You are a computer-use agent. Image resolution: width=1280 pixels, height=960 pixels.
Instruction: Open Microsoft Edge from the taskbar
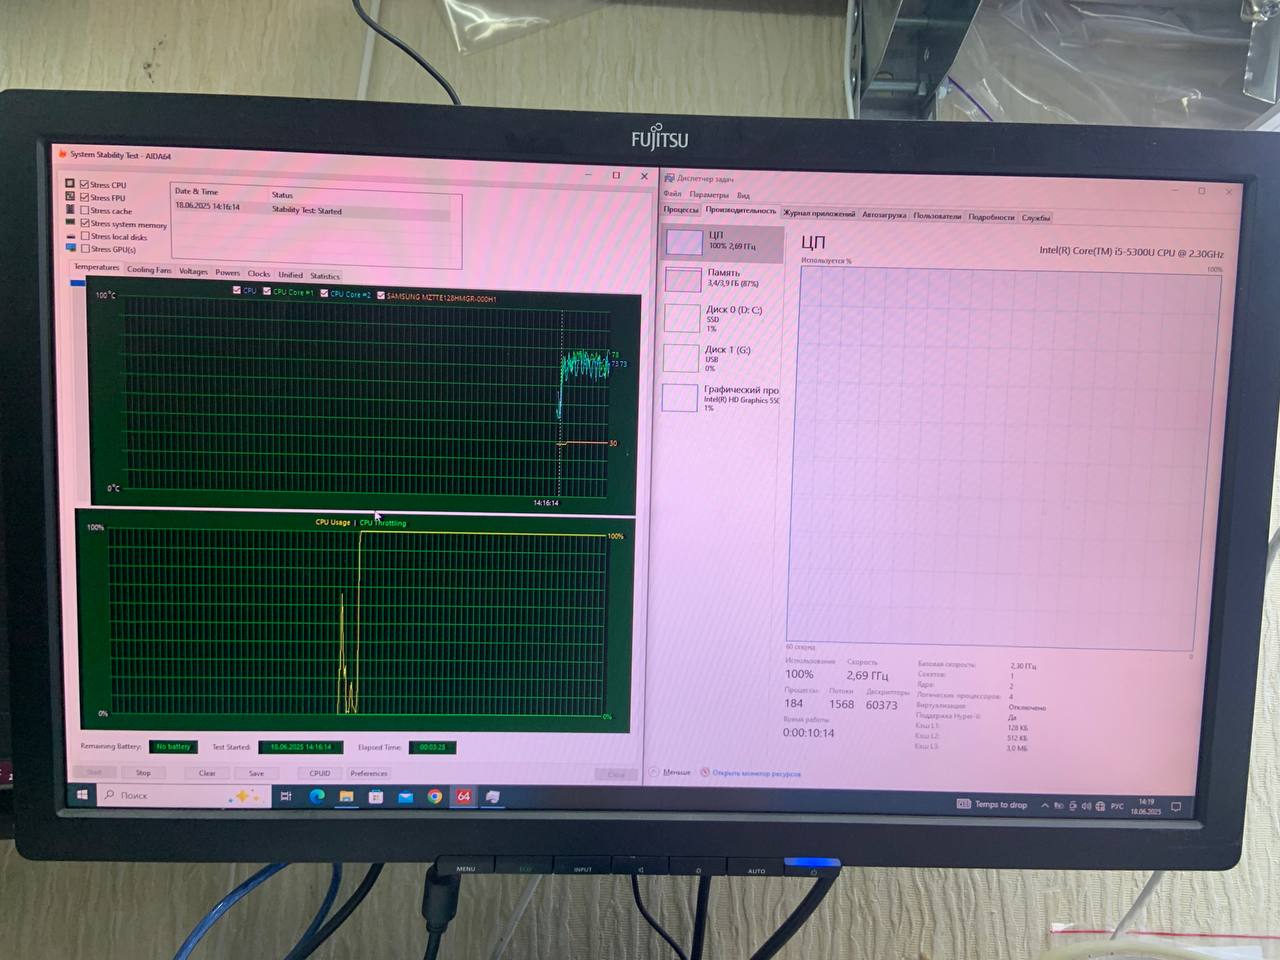(317, 796)
